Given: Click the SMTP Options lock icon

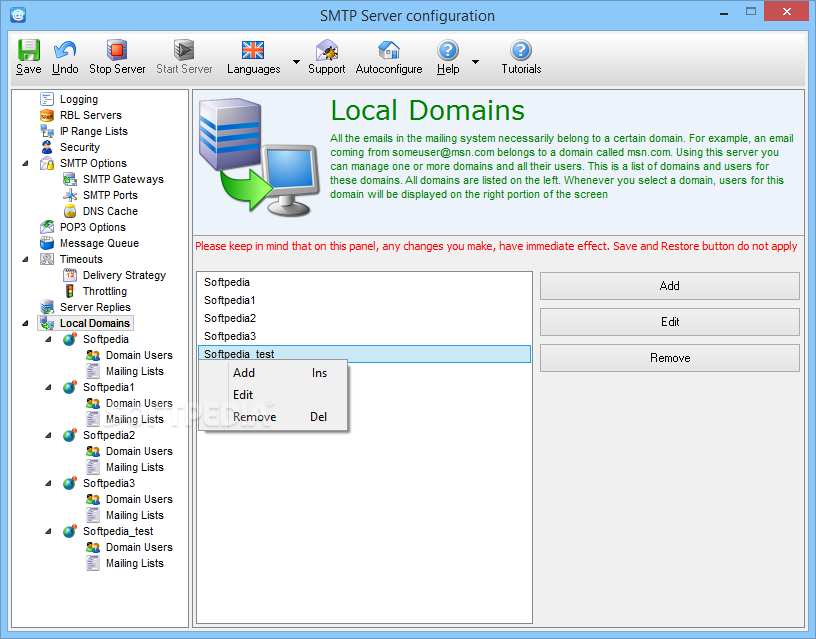Looking at the screenshot, I should click(x=47, y=163).
